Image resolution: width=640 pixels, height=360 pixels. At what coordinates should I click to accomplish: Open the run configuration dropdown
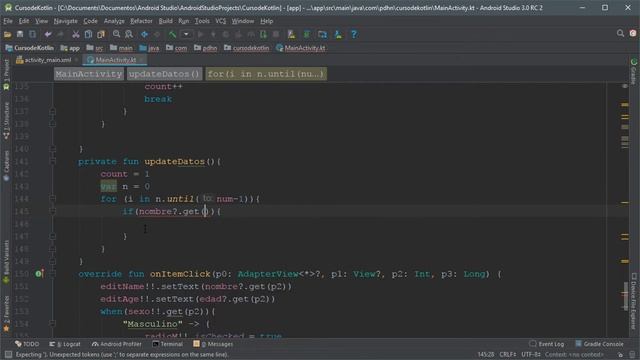click(187, 34)
